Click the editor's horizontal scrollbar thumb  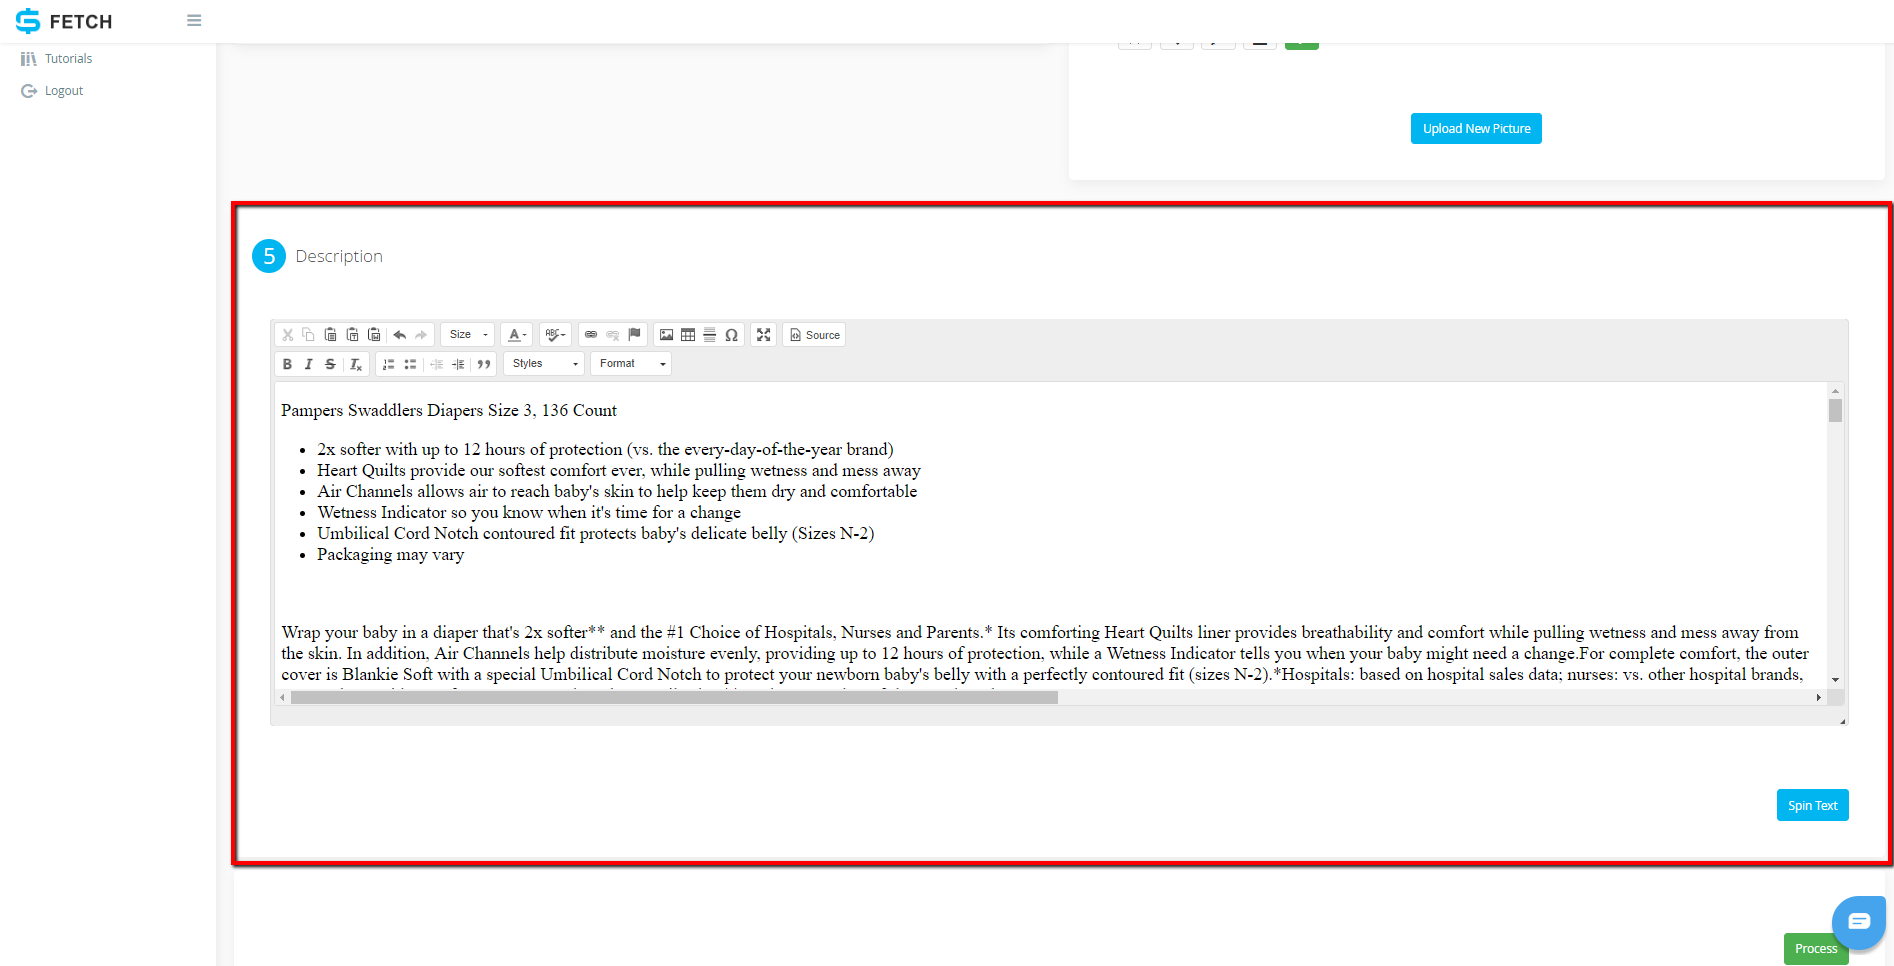674,698
